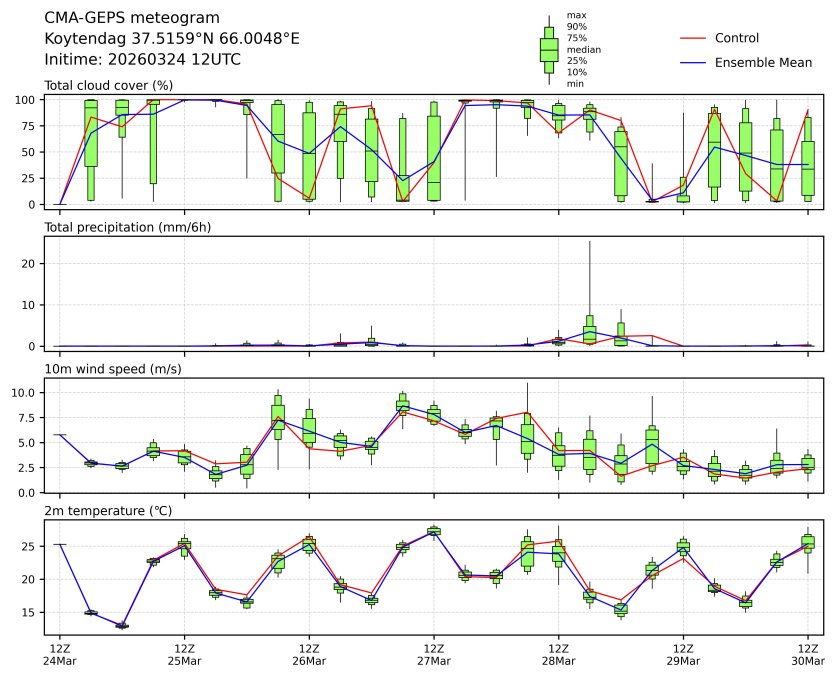This screenshot has width=836, height=678.
Task: Click the red Control legend line
Action: (693, 38)
